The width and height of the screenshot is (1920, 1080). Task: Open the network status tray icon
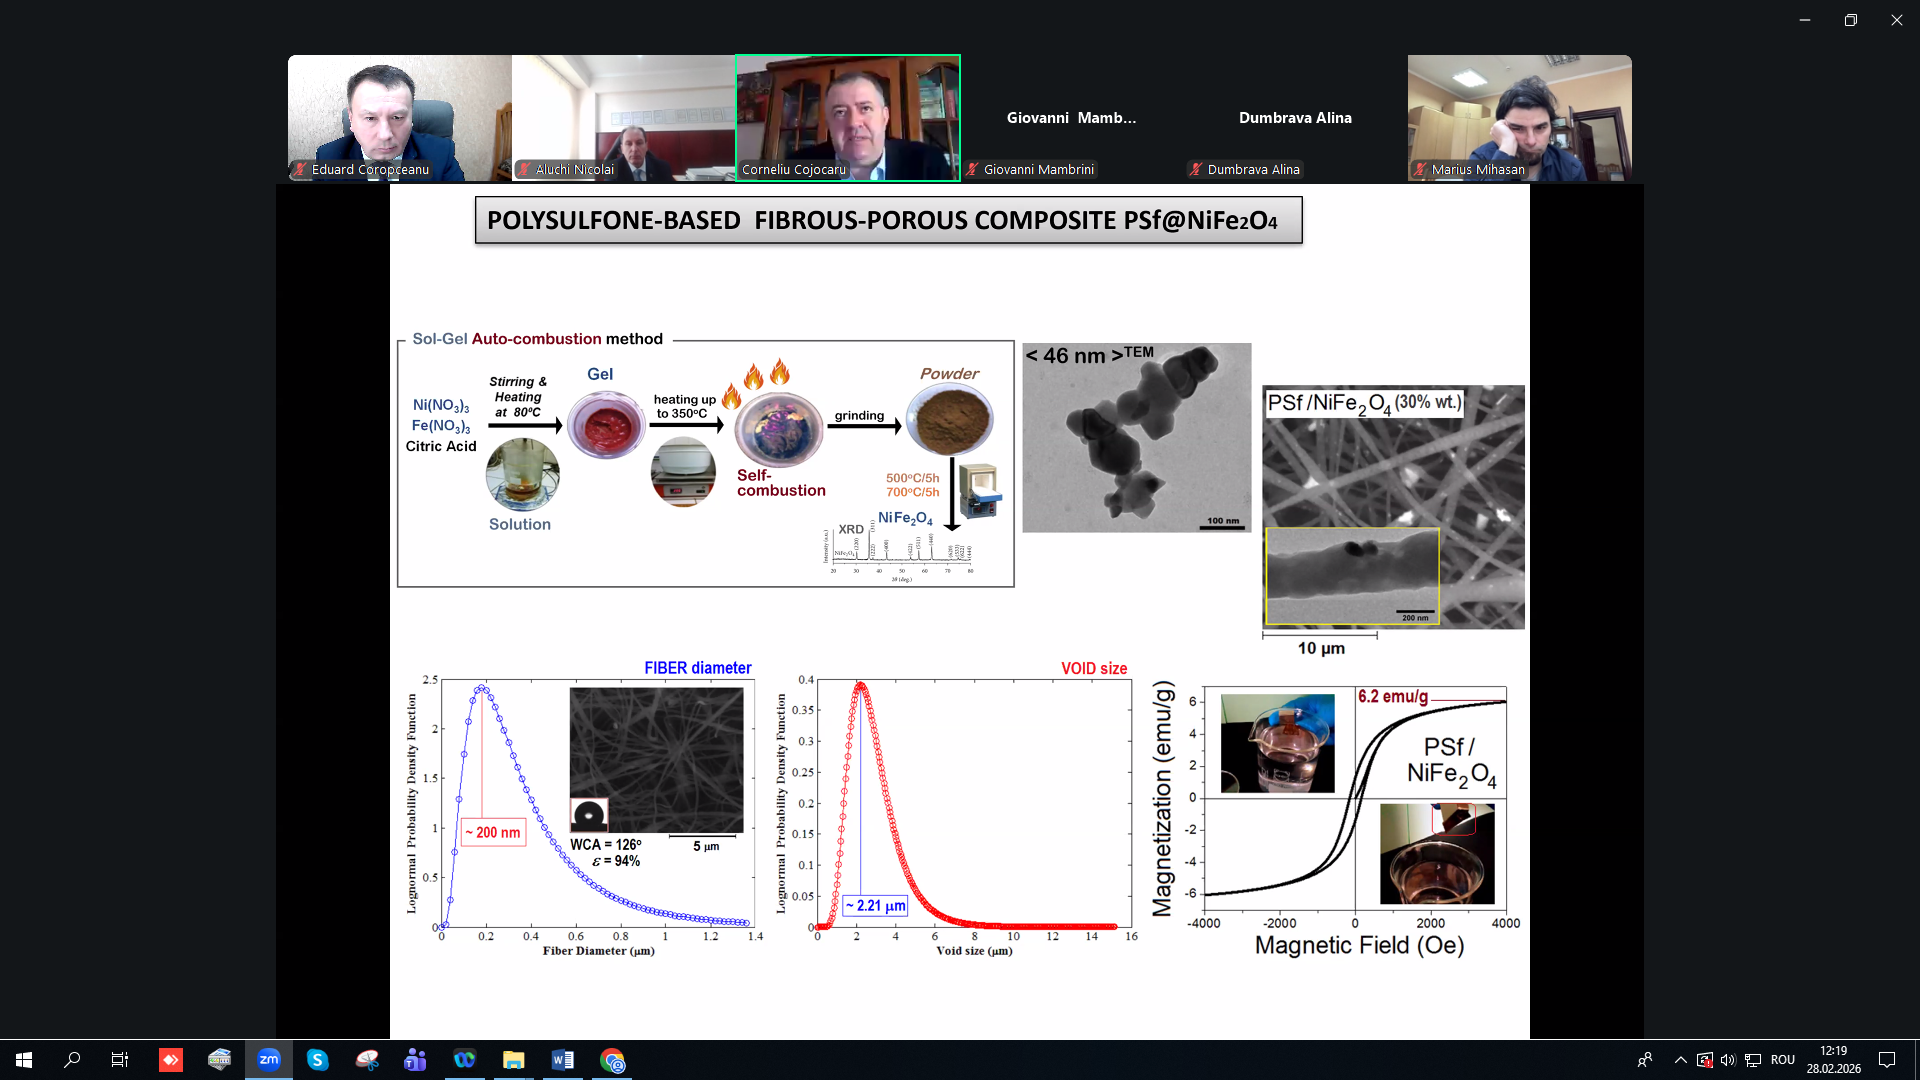(x=1753, y=1060)
